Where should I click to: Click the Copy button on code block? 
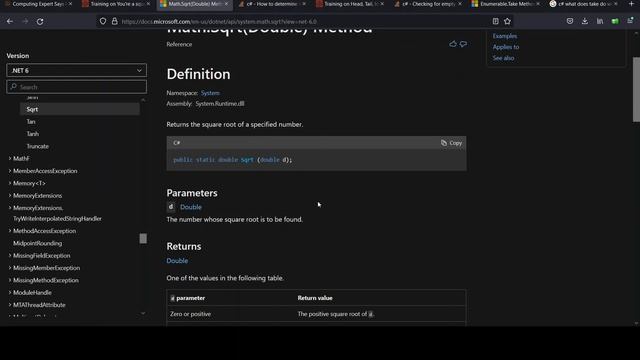click(x=451, y=143)
